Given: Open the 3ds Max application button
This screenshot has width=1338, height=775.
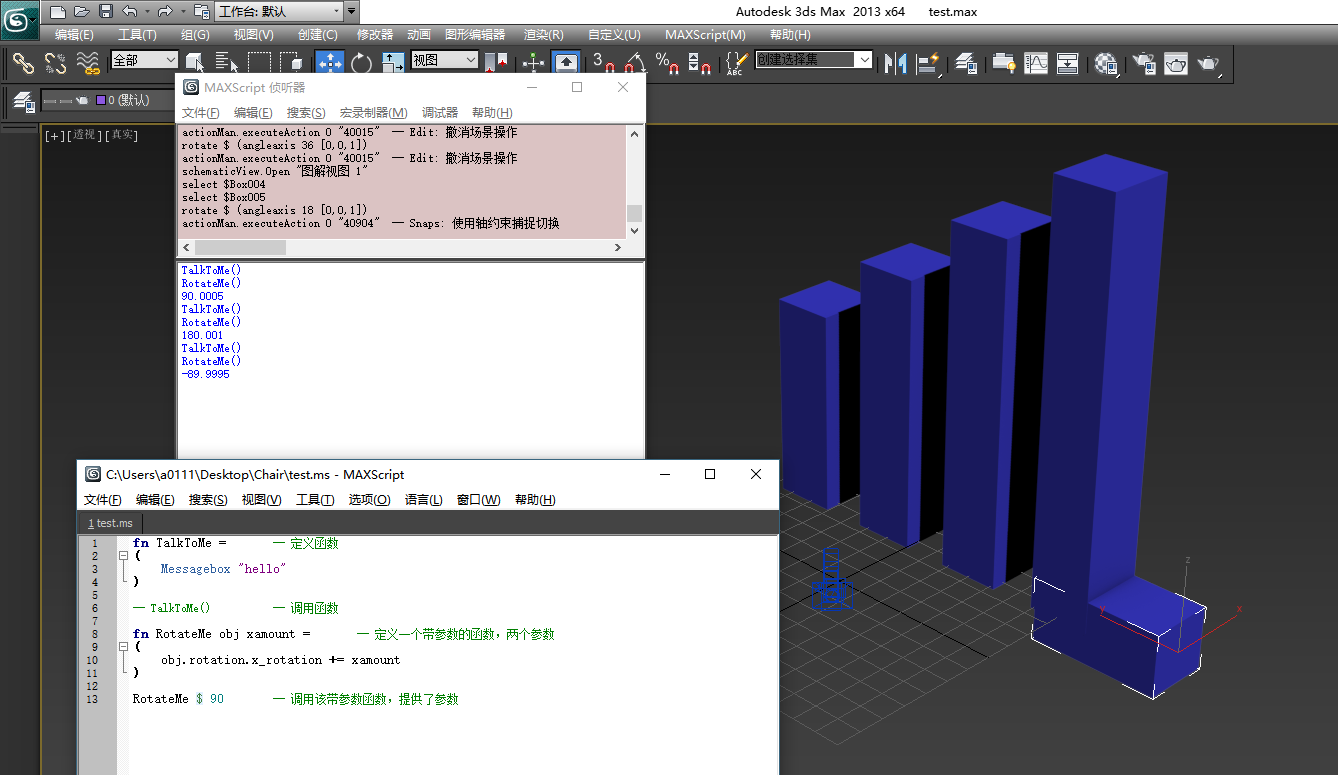Looking at the screenshot, I should 19,20.
